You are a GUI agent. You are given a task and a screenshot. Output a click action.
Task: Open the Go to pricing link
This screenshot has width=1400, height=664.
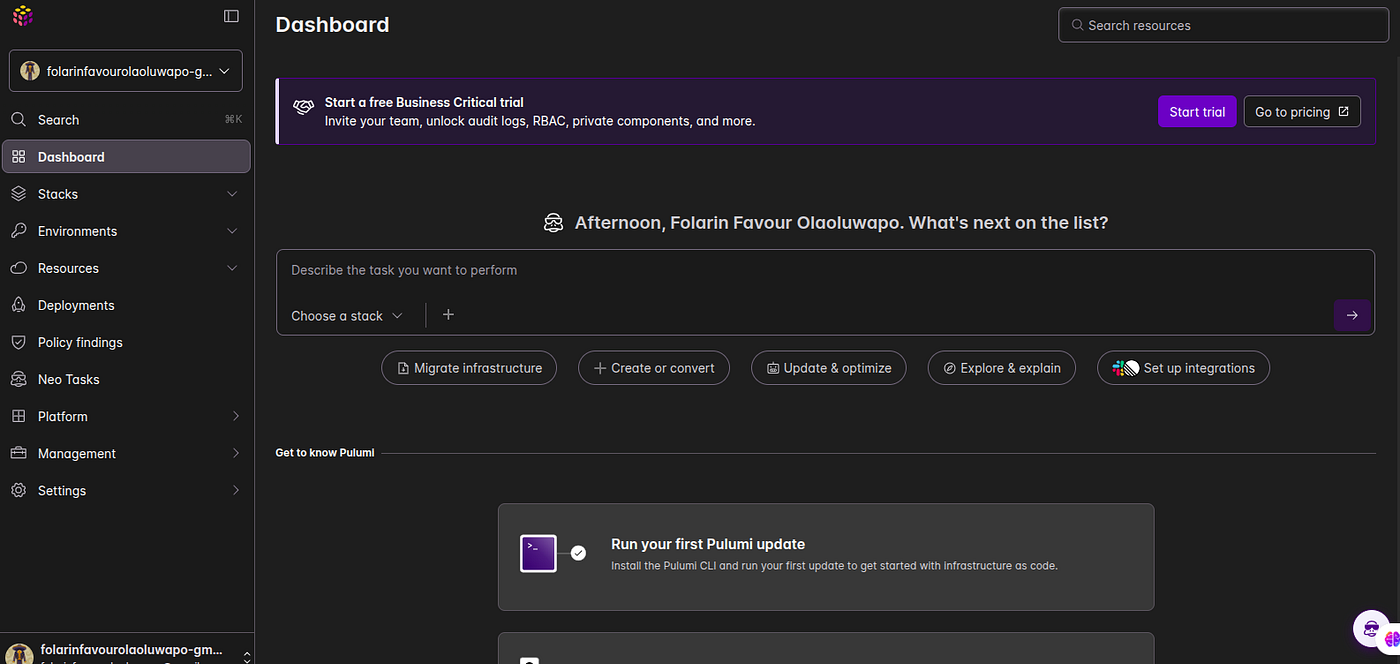tap(1302, 112)
